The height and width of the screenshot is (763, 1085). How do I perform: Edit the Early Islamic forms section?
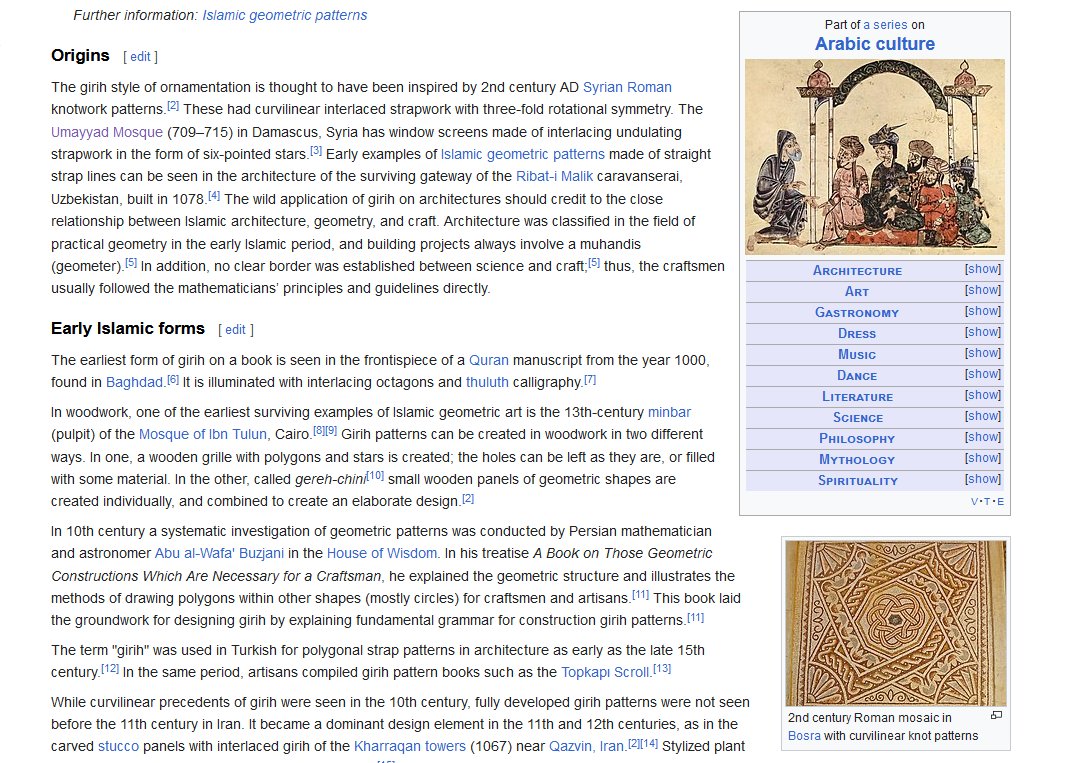click(235, 330)
